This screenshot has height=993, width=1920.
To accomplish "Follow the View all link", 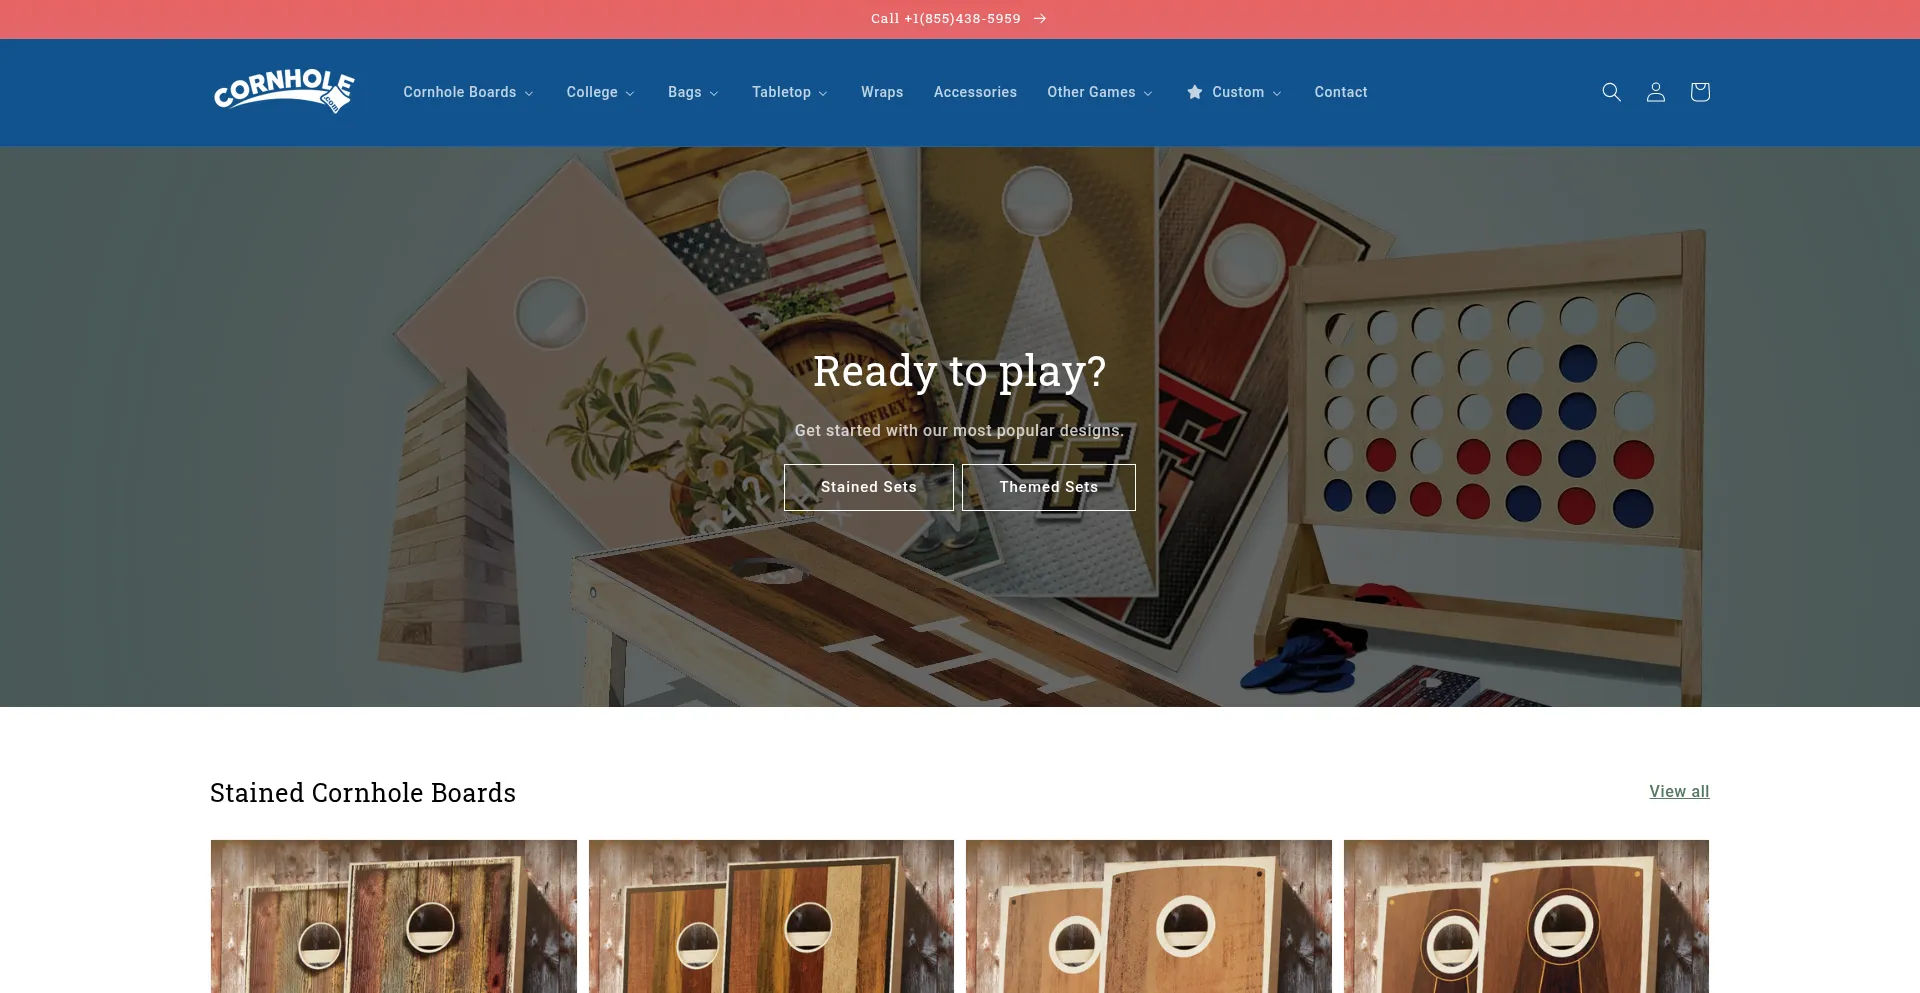I will tap(1679, 791).
